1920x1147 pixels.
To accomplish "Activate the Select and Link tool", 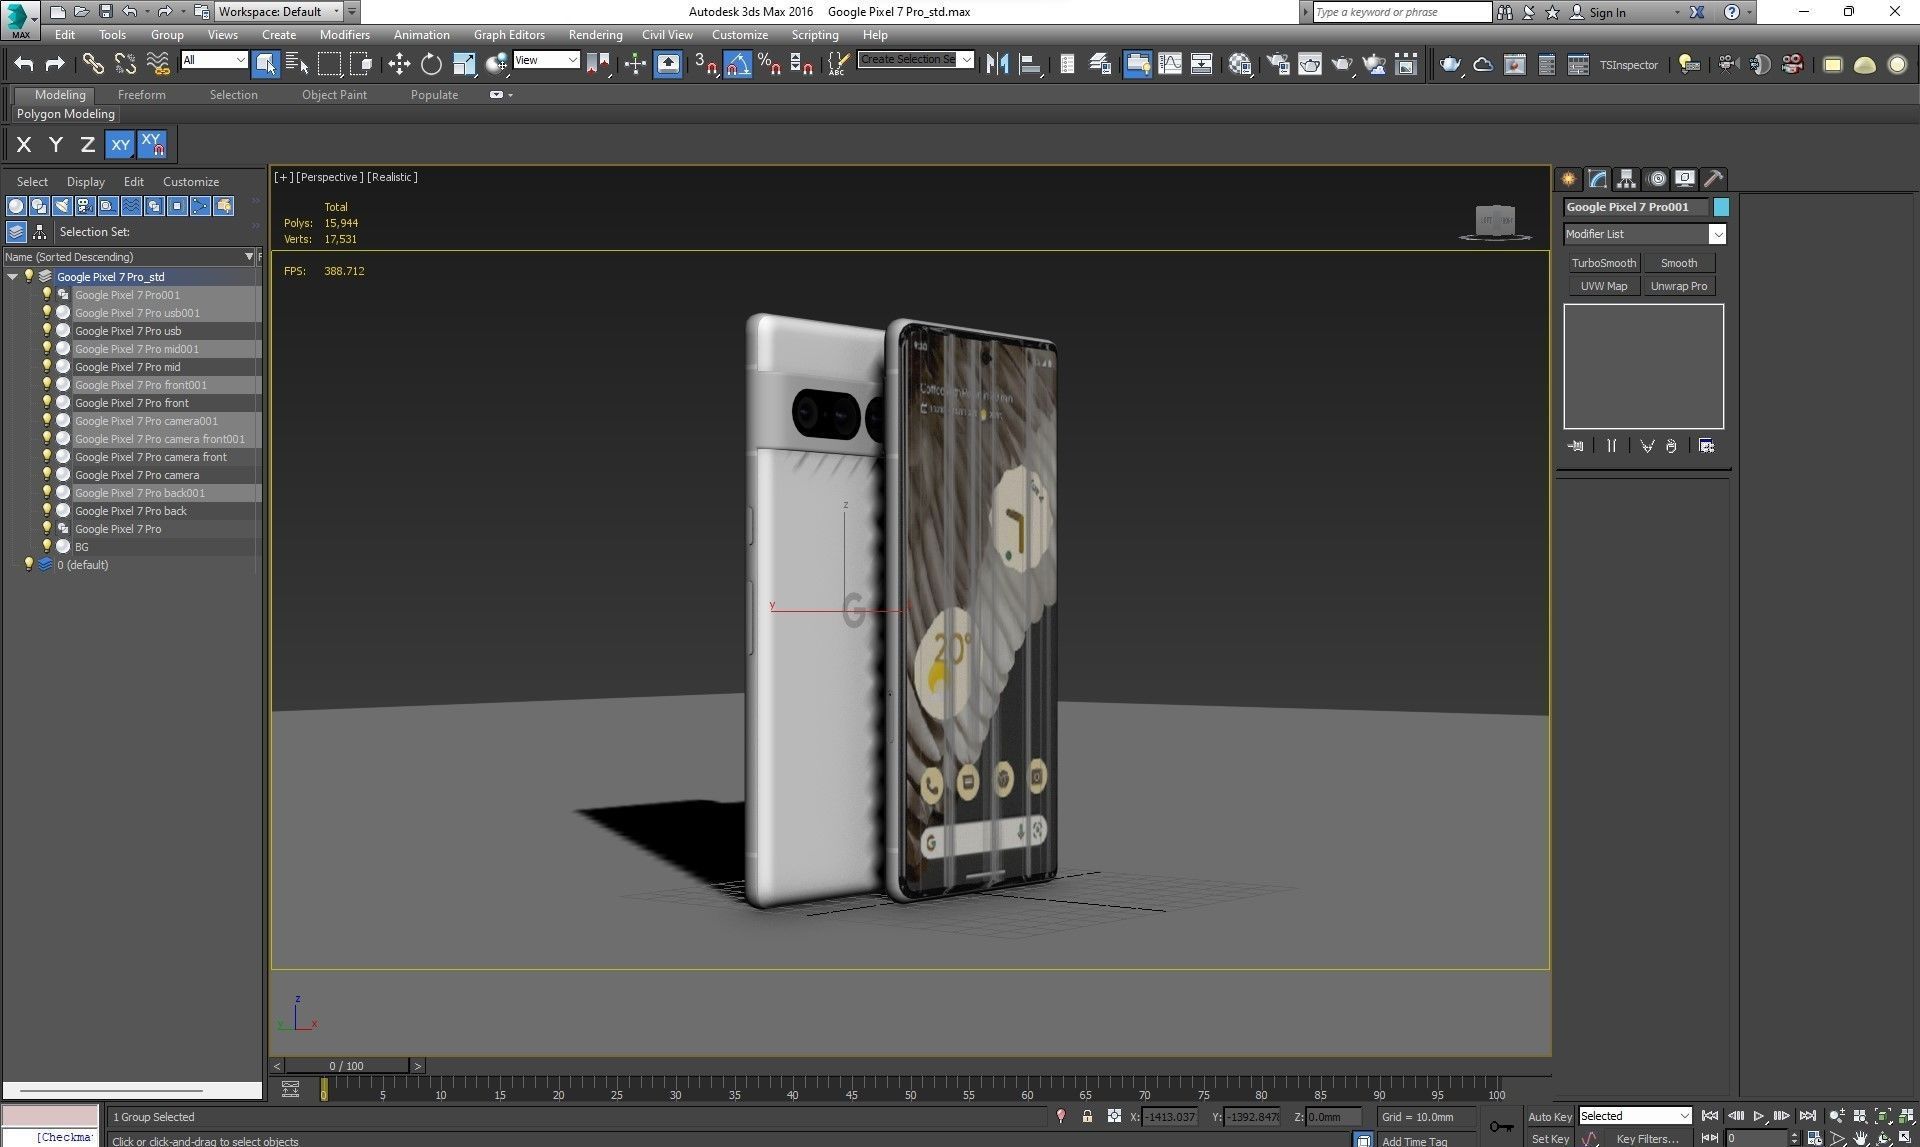I will pyautogui.click(x=92, y=64).
